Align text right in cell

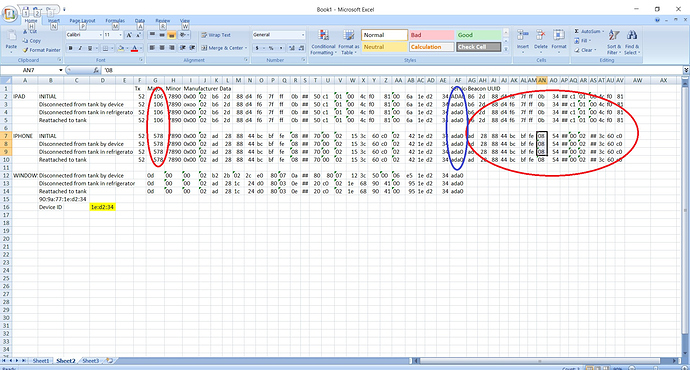tap(172, 48)
